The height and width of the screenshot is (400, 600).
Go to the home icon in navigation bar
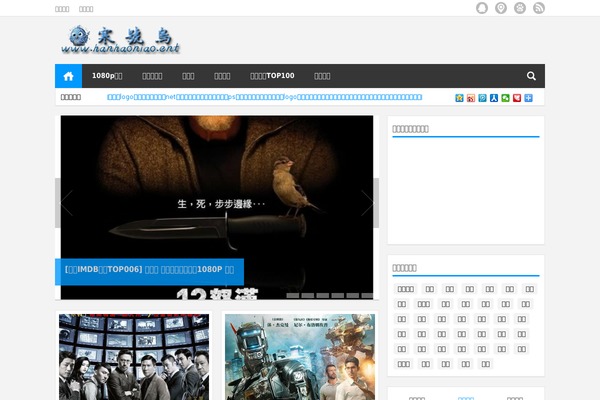(x=68, y=76)
